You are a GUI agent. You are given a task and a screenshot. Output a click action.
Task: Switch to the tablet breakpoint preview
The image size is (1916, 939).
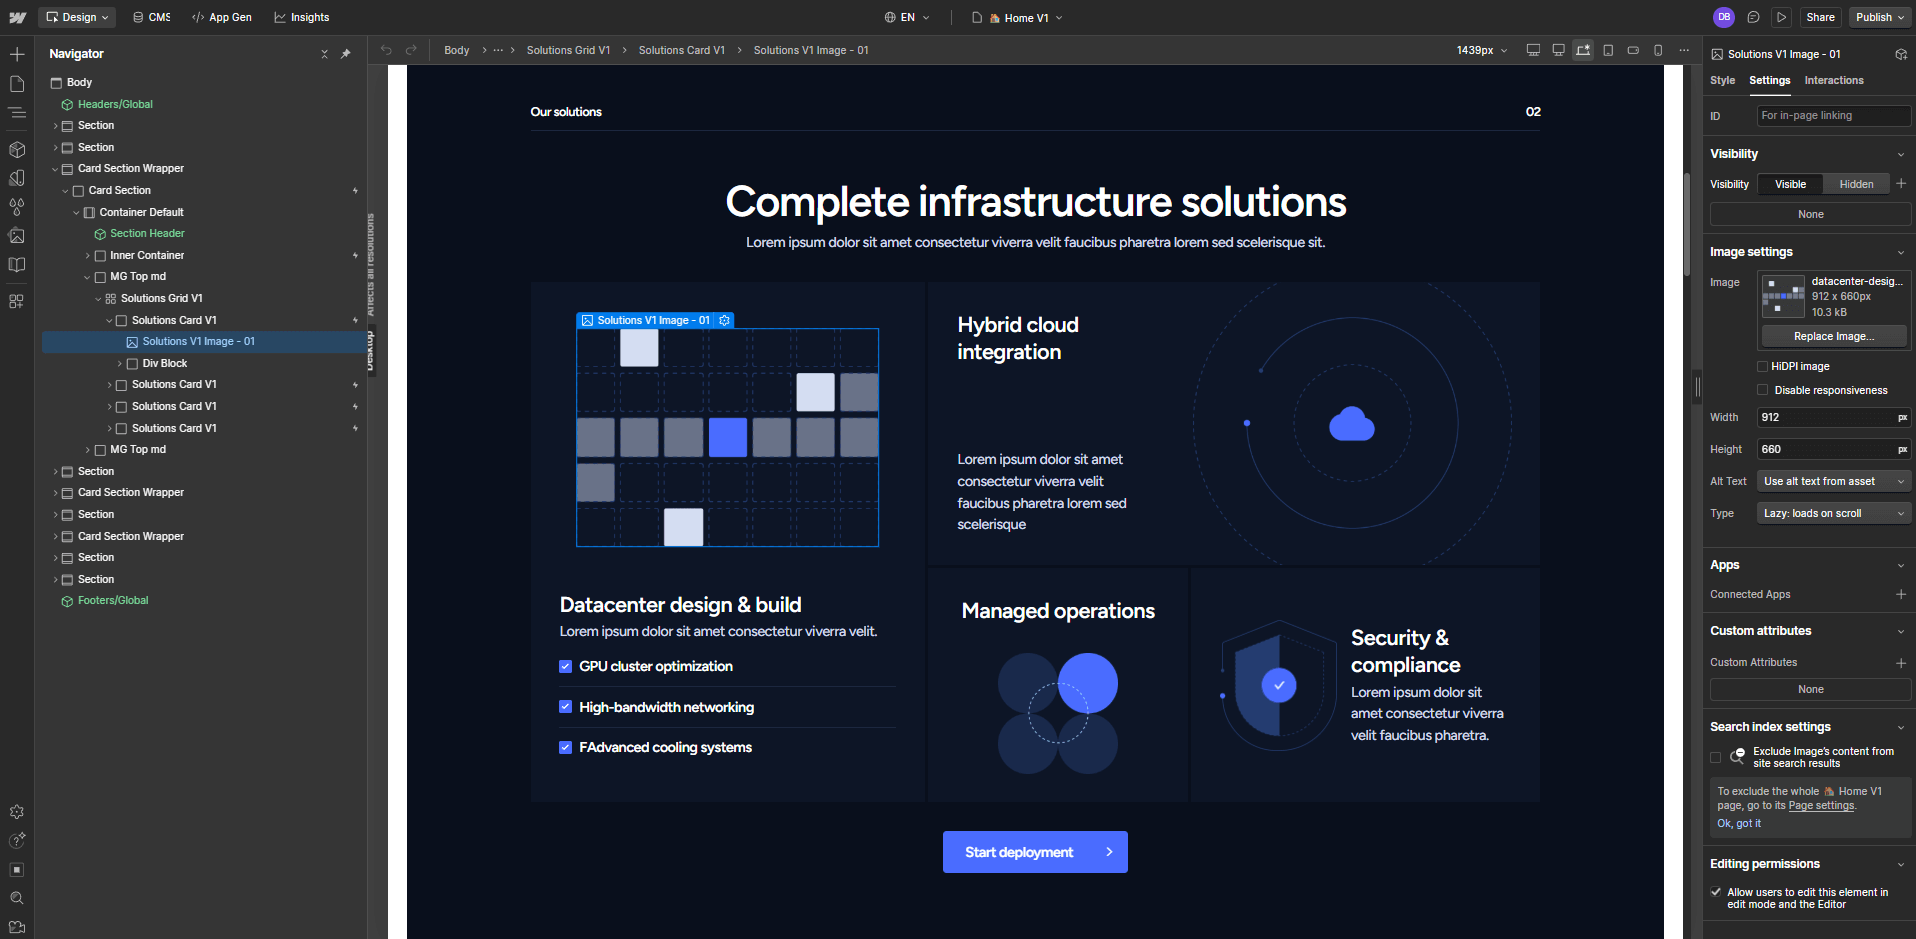[x=1608, y=49]
